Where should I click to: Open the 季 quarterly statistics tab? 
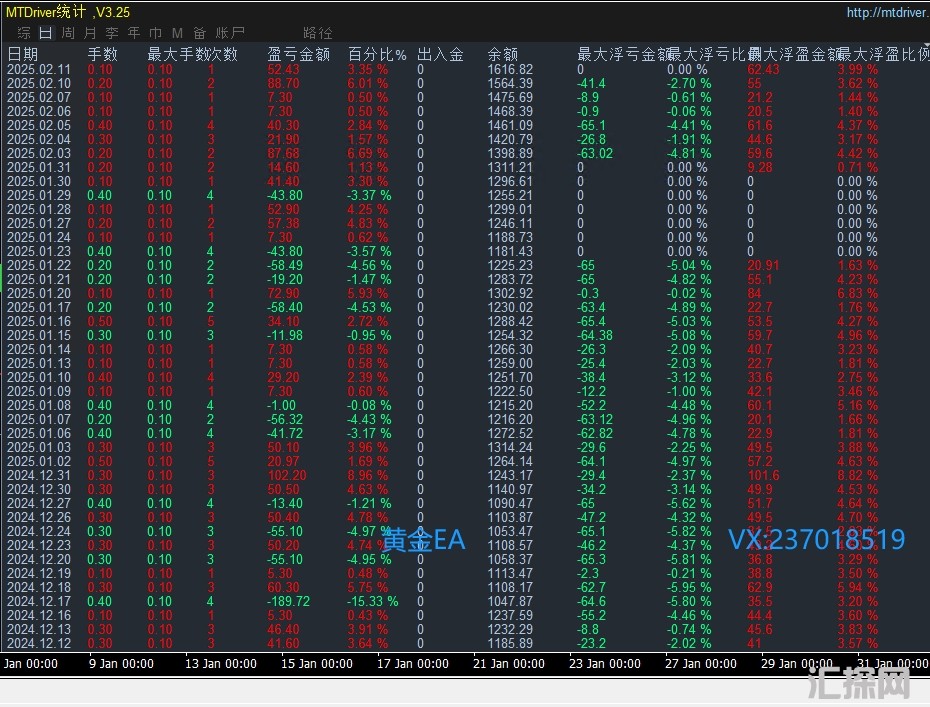111,33
